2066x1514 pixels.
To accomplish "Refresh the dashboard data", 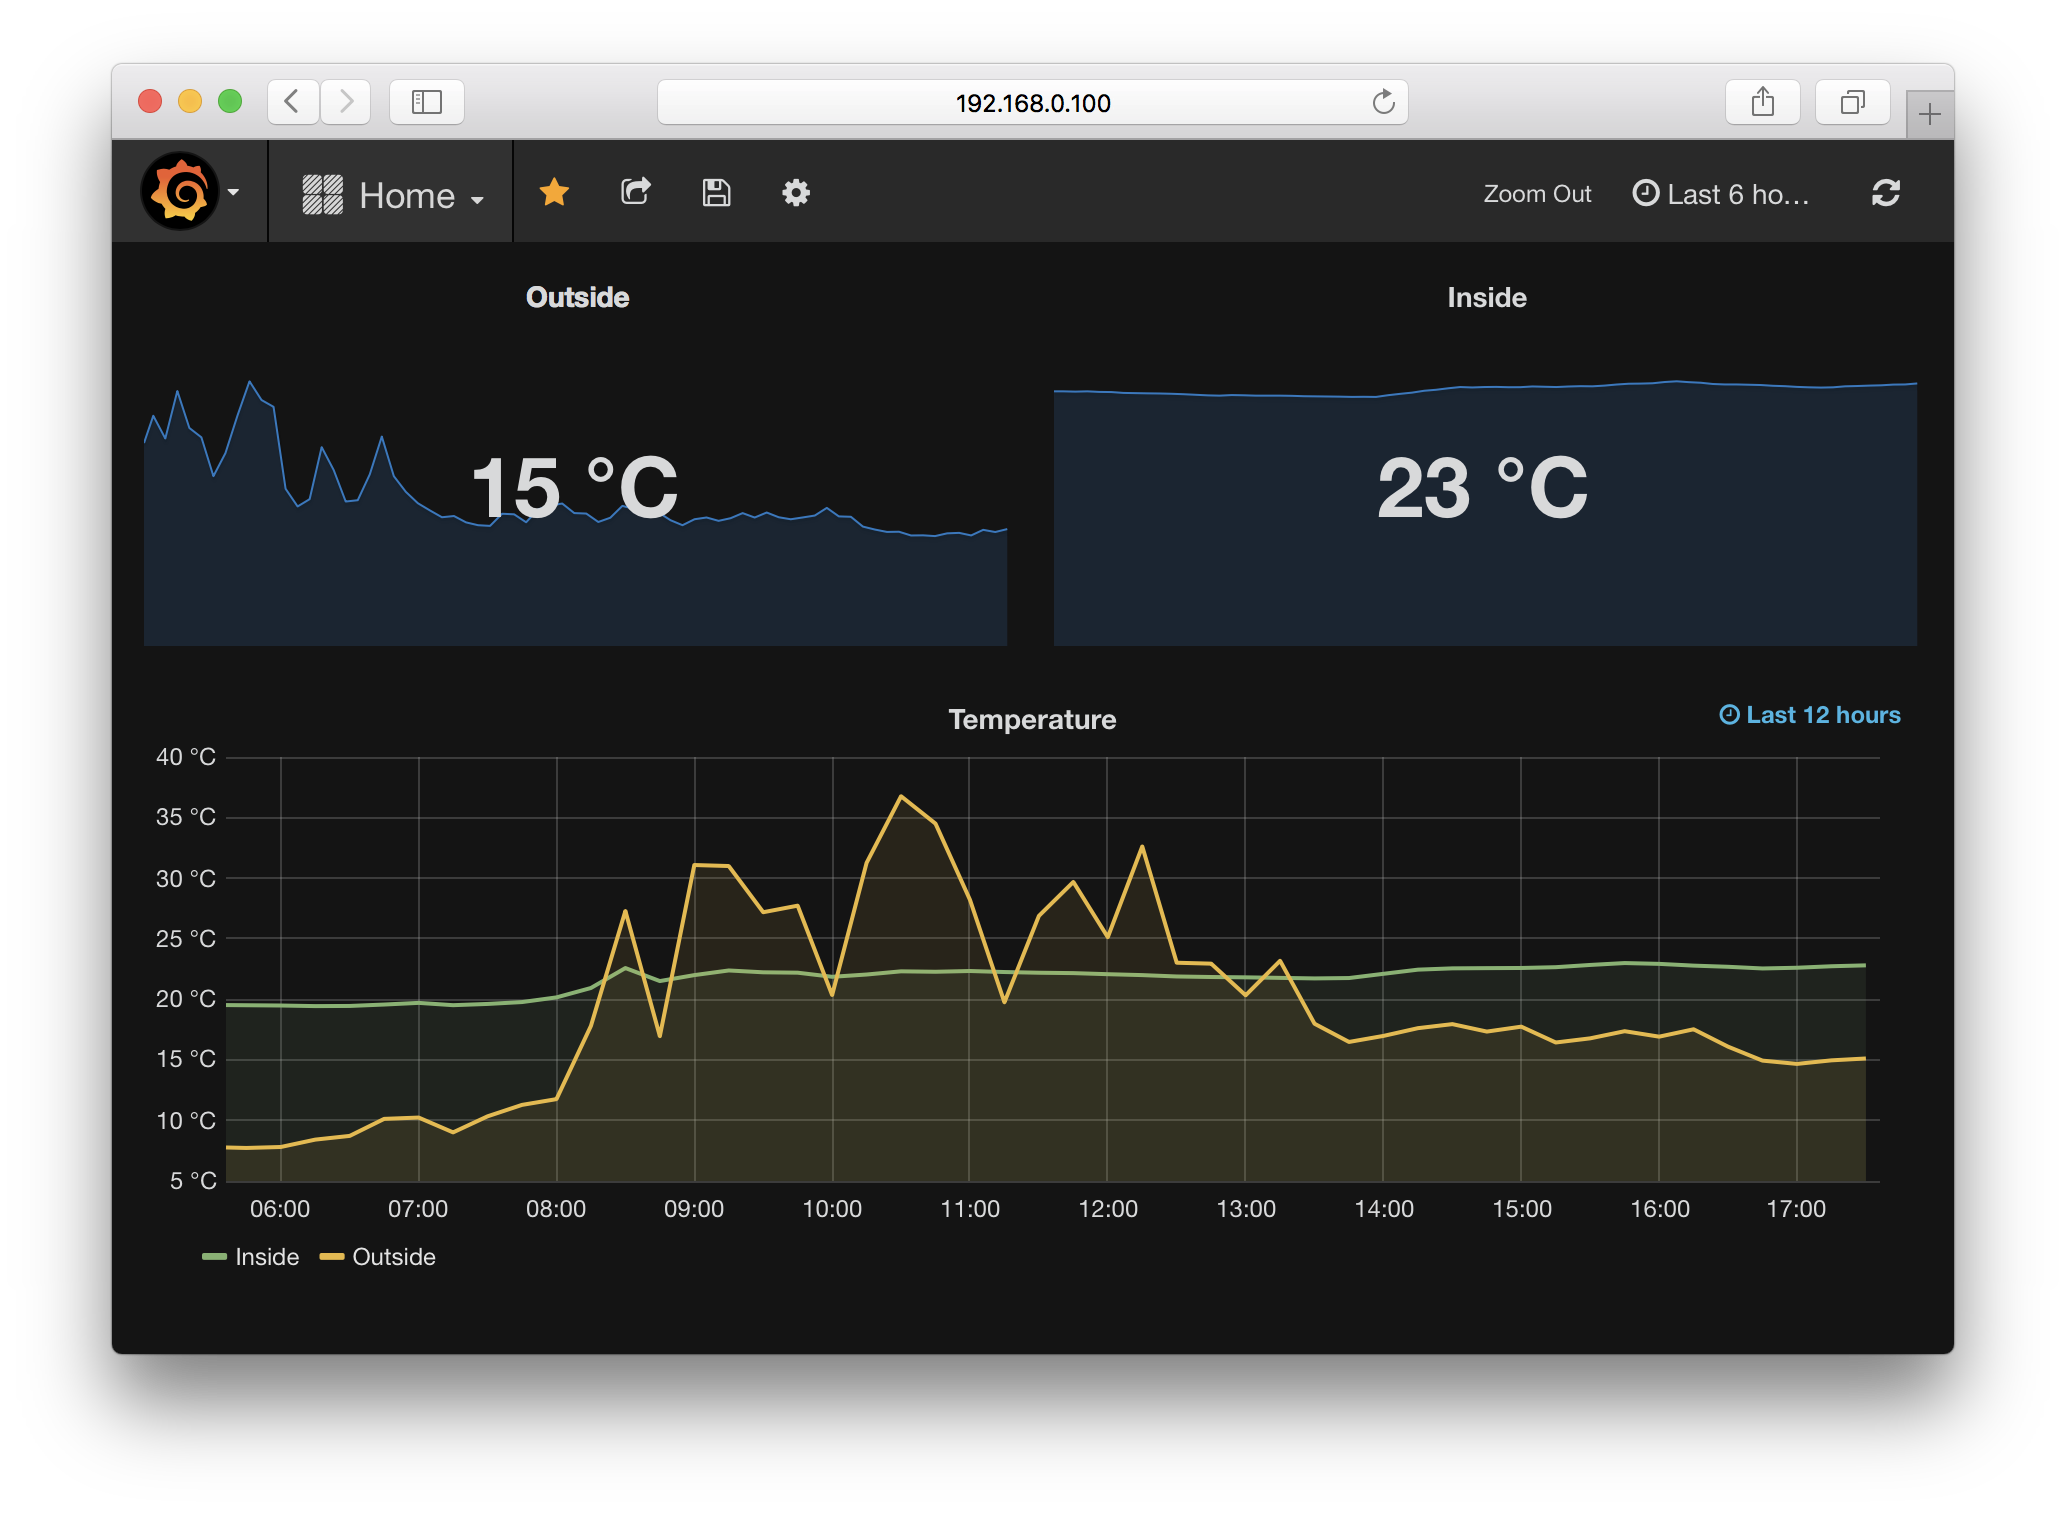I will [x=1885, y=193].
